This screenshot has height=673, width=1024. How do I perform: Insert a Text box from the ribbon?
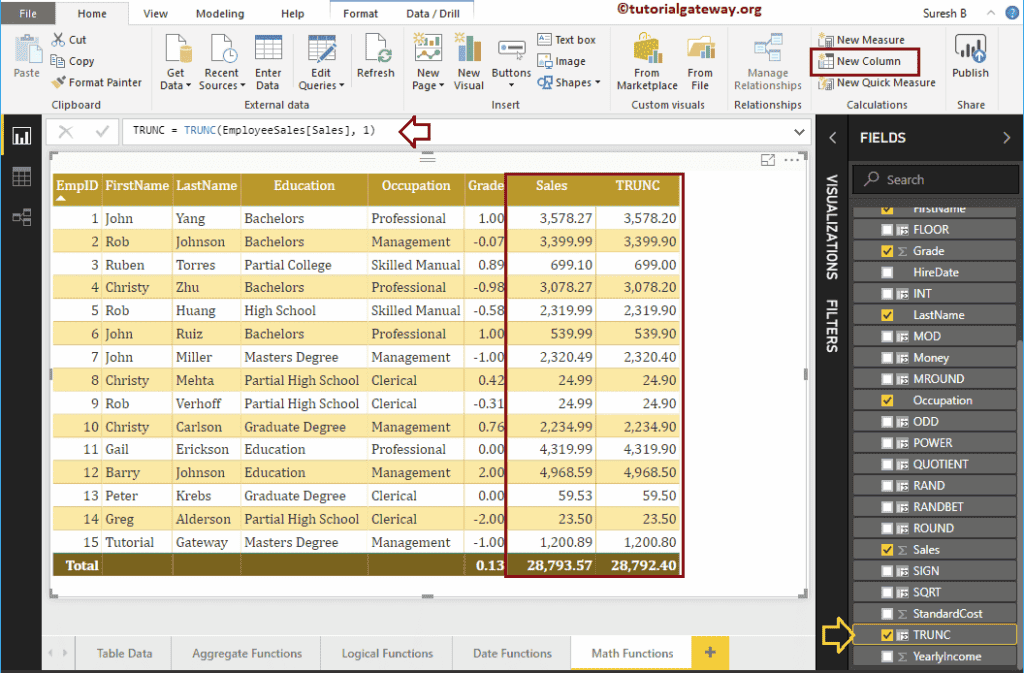click(x=566, y=40)
